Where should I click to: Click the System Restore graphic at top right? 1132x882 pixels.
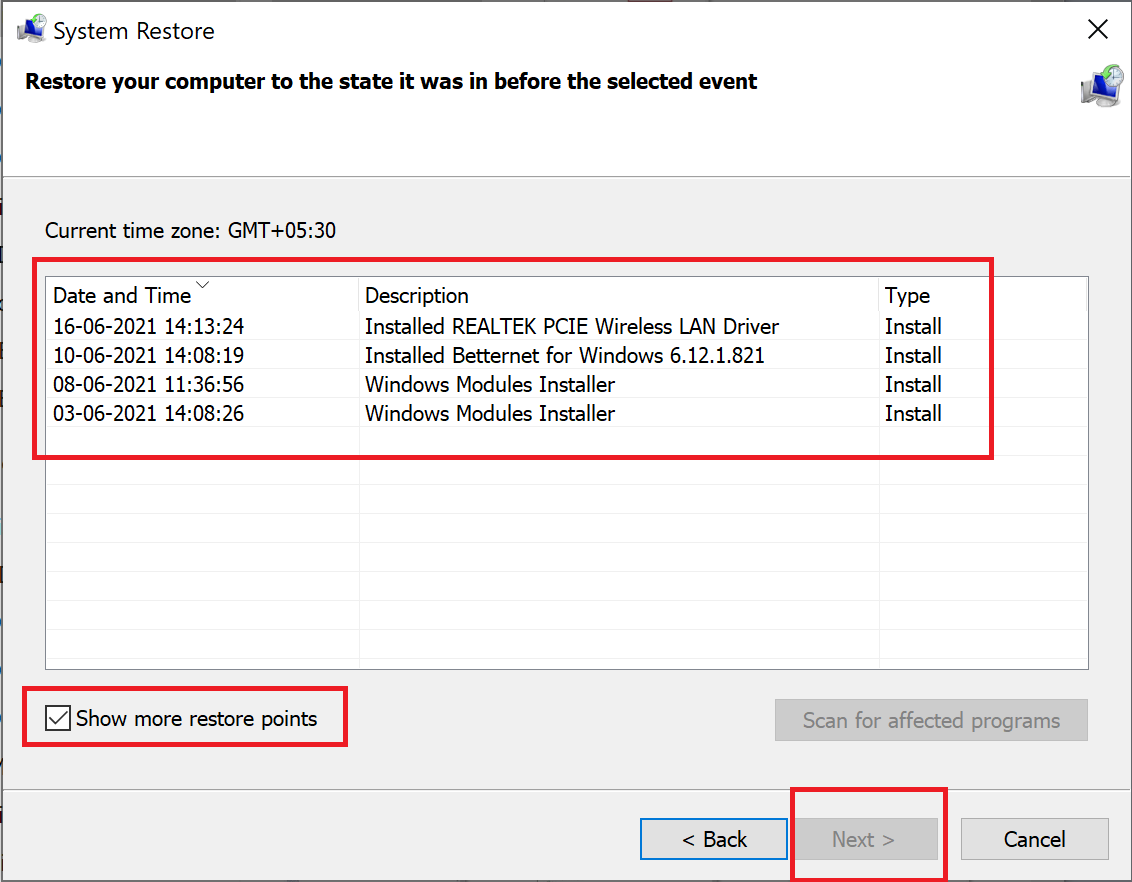tap(1101, 87)
